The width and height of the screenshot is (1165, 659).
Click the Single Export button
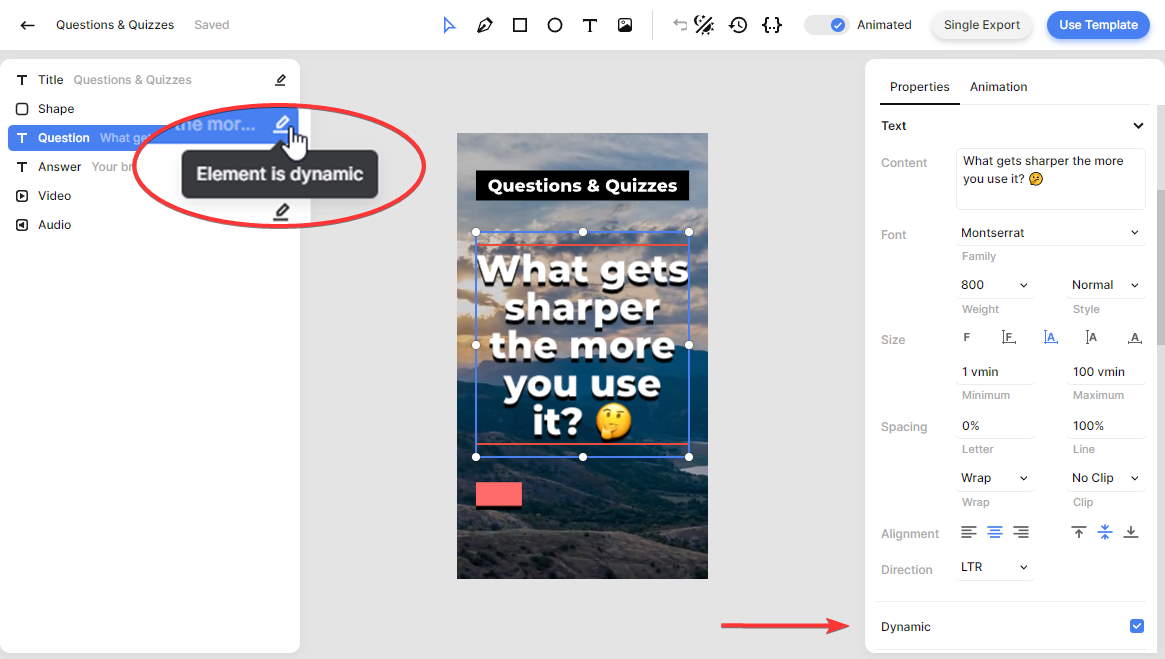[981, 25]
